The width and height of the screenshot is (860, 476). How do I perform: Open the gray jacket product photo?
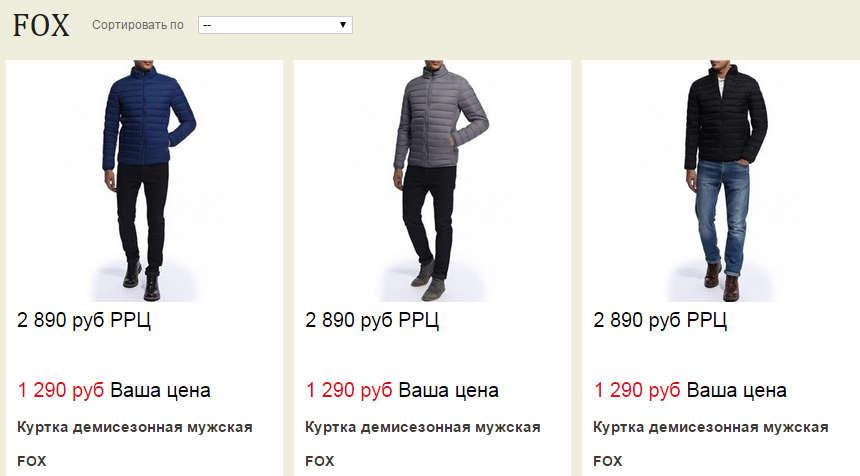pyautogui.click(x=432, y=181)
